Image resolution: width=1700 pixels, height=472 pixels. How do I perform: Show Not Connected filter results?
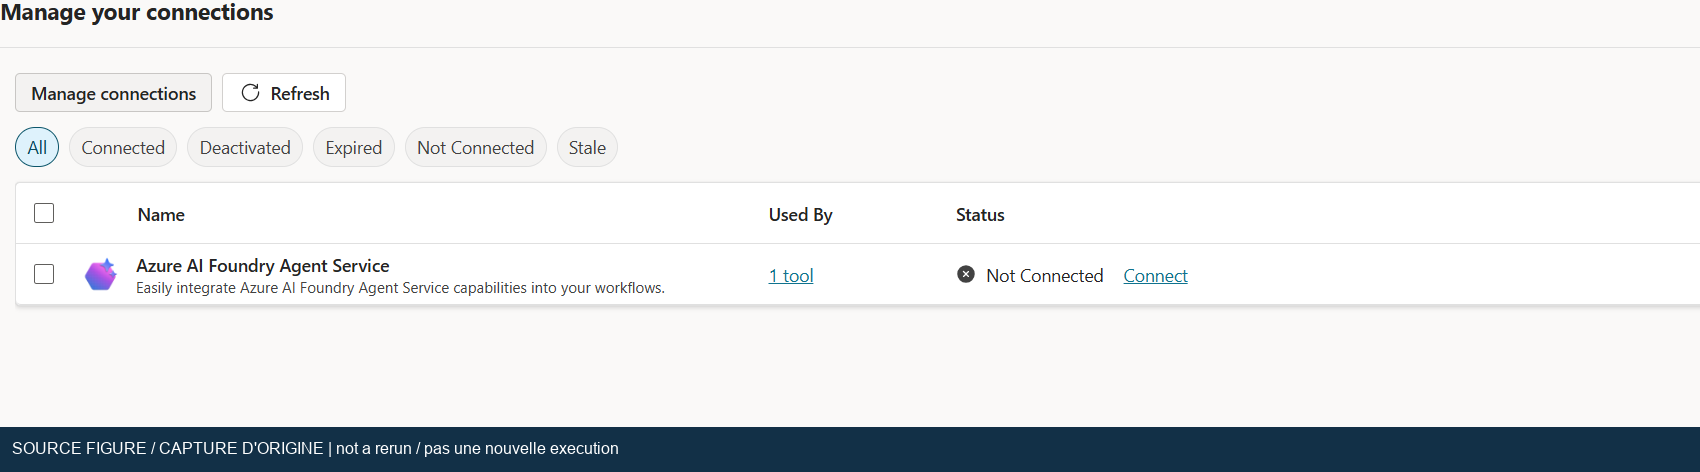[476, 147]
